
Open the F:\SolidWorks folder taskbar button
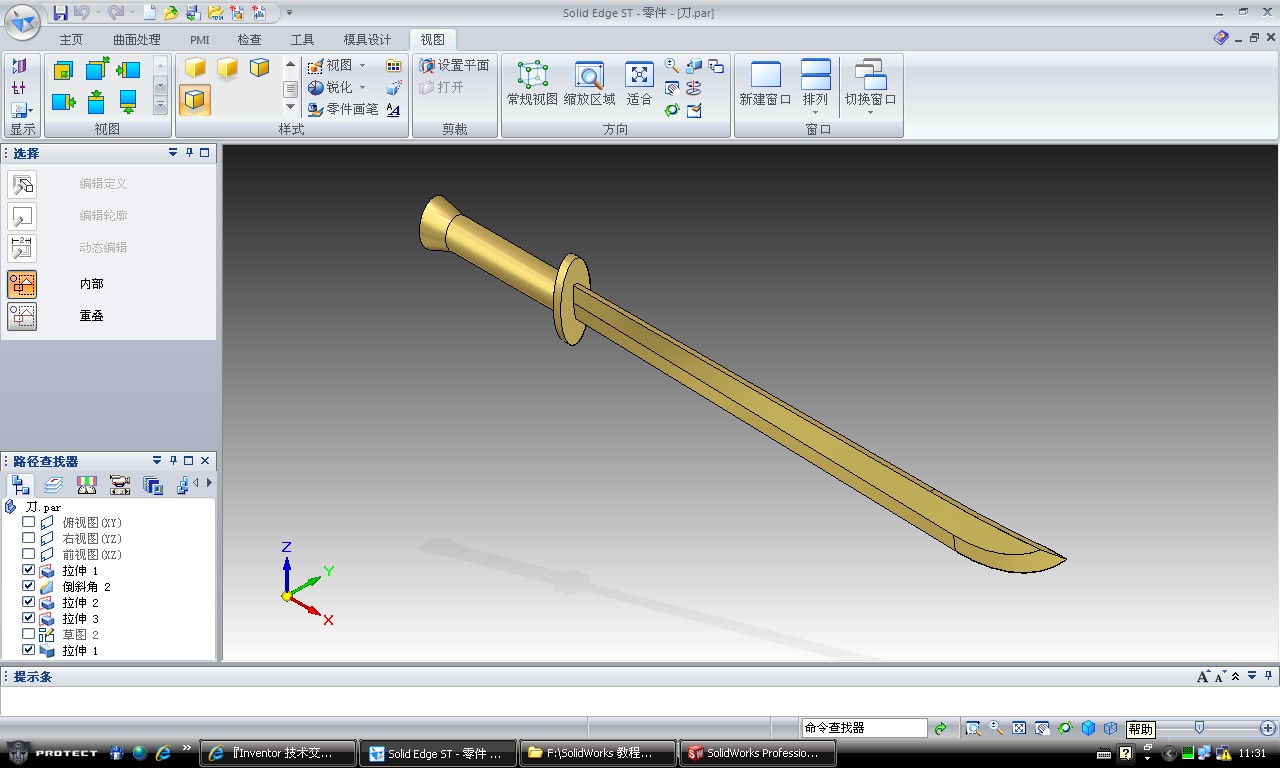[x=597, y=753]
